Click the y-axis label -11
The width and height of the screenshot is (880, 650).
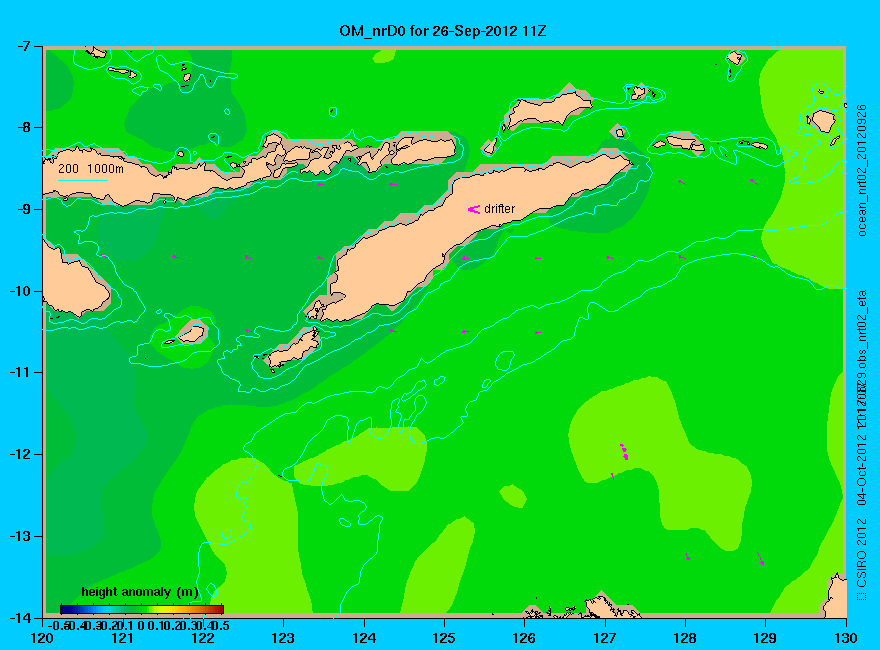tap(19, 372)
